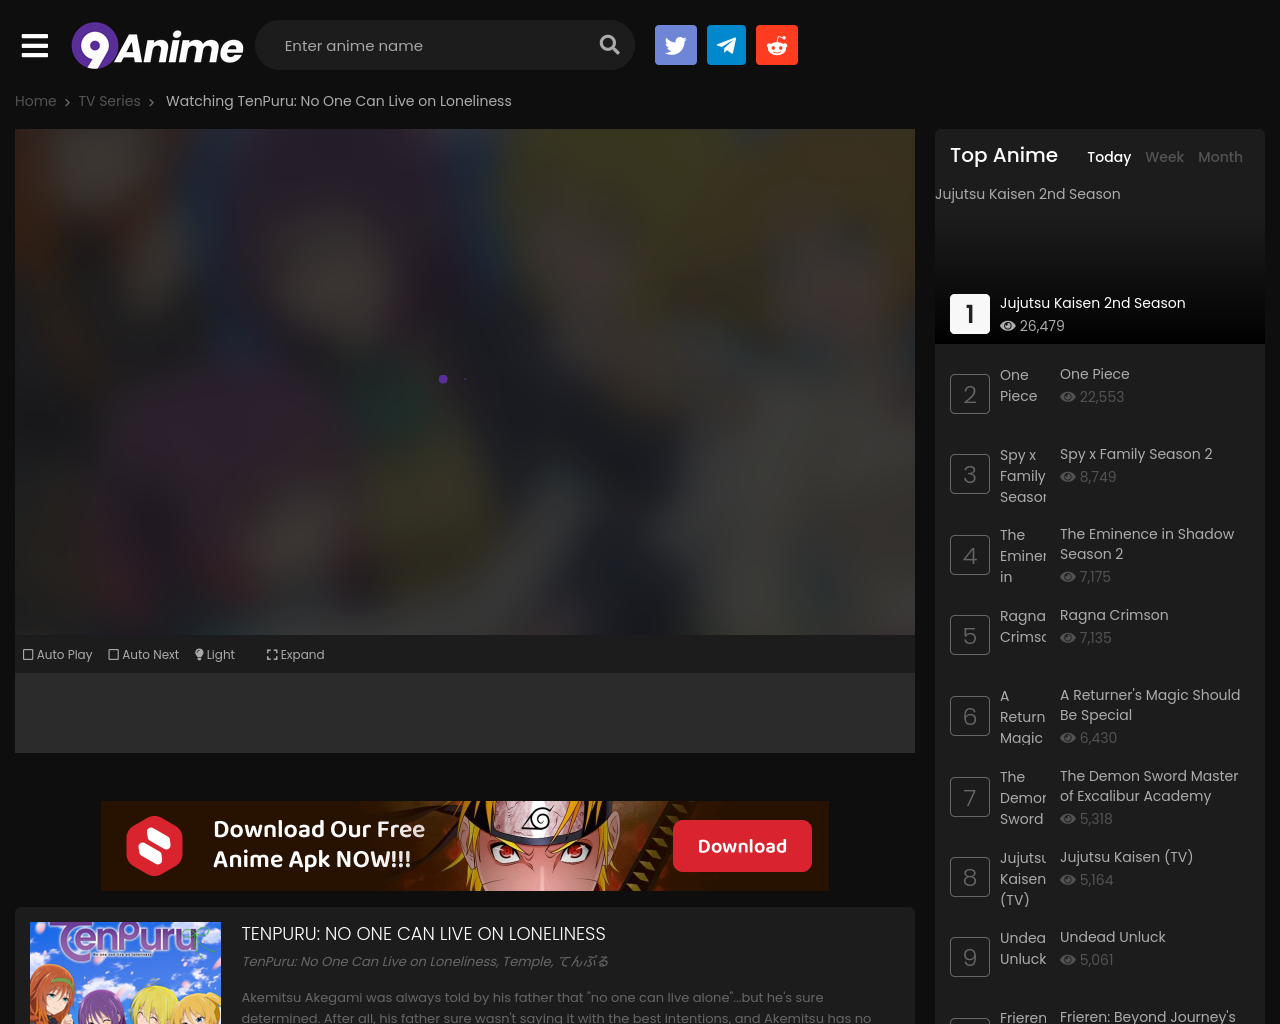1280x1024 pixels.
Task: Click the 26,479 view count
Action: pos(1032,326)
